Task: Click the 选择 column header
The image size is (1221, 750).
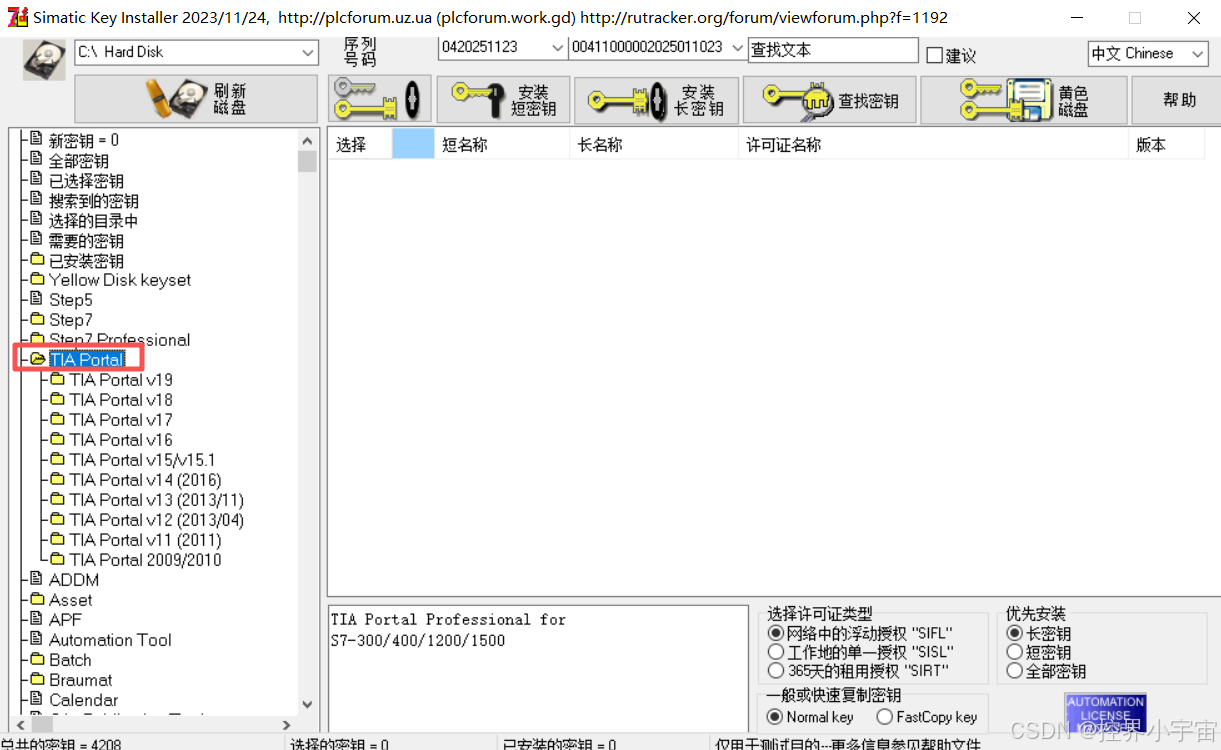Action: coord(360,145)
